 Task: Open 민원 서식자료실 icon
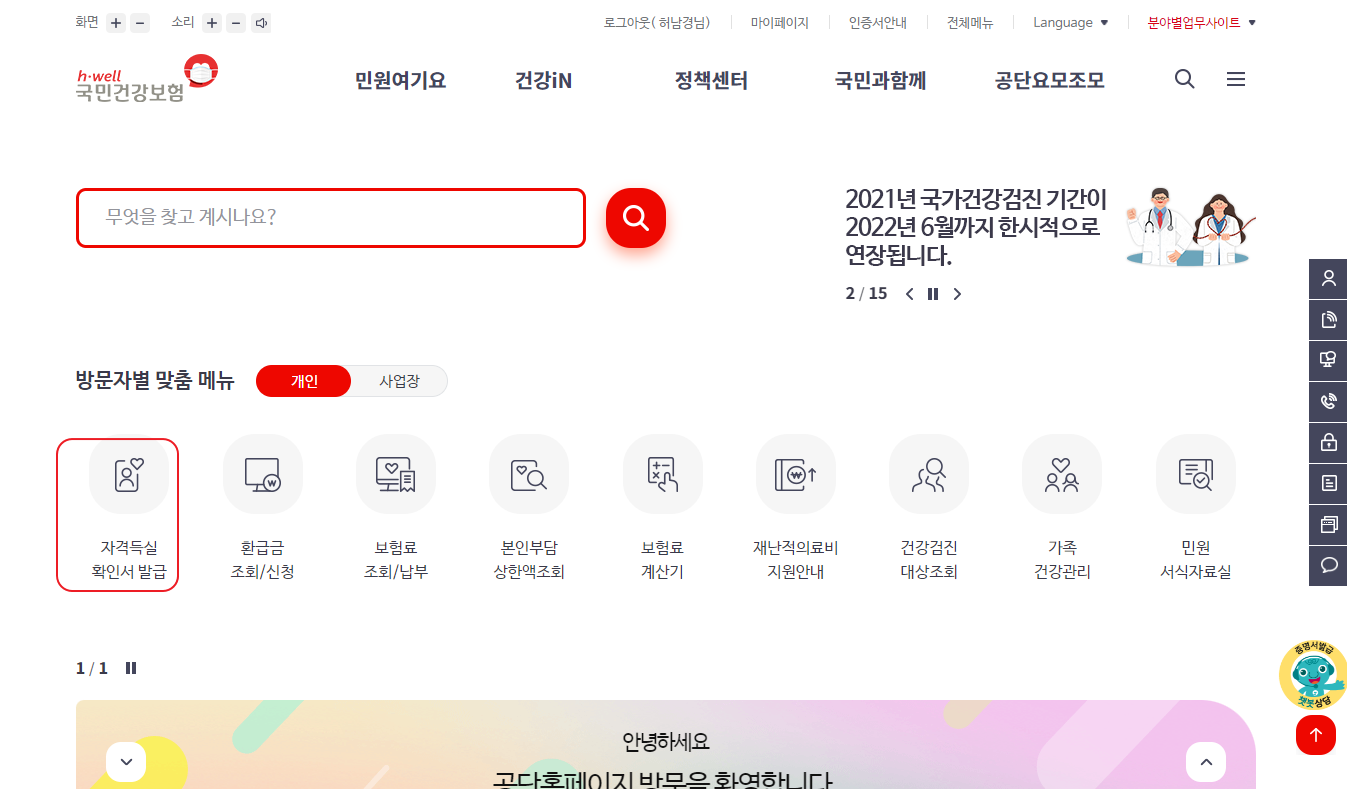tap(1195, 508)
